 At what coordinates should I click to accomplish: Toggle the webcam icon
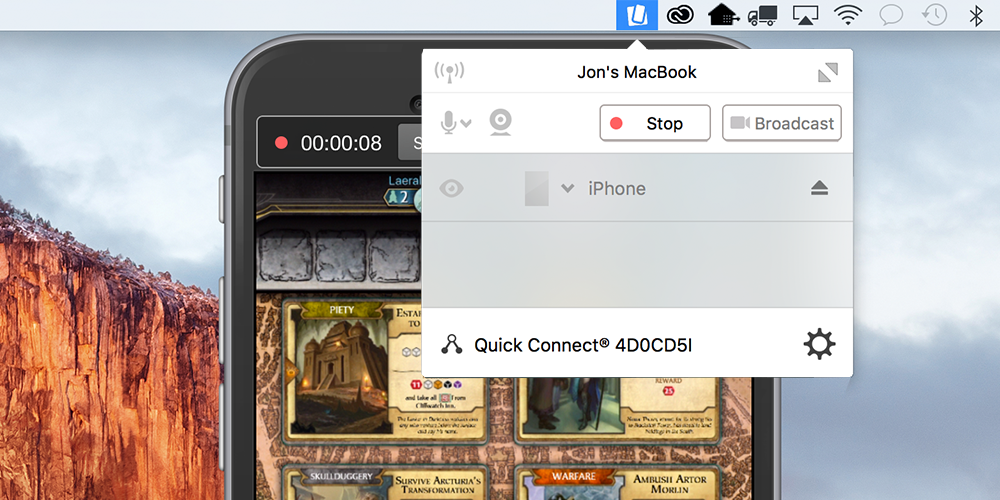coord(500,122)
